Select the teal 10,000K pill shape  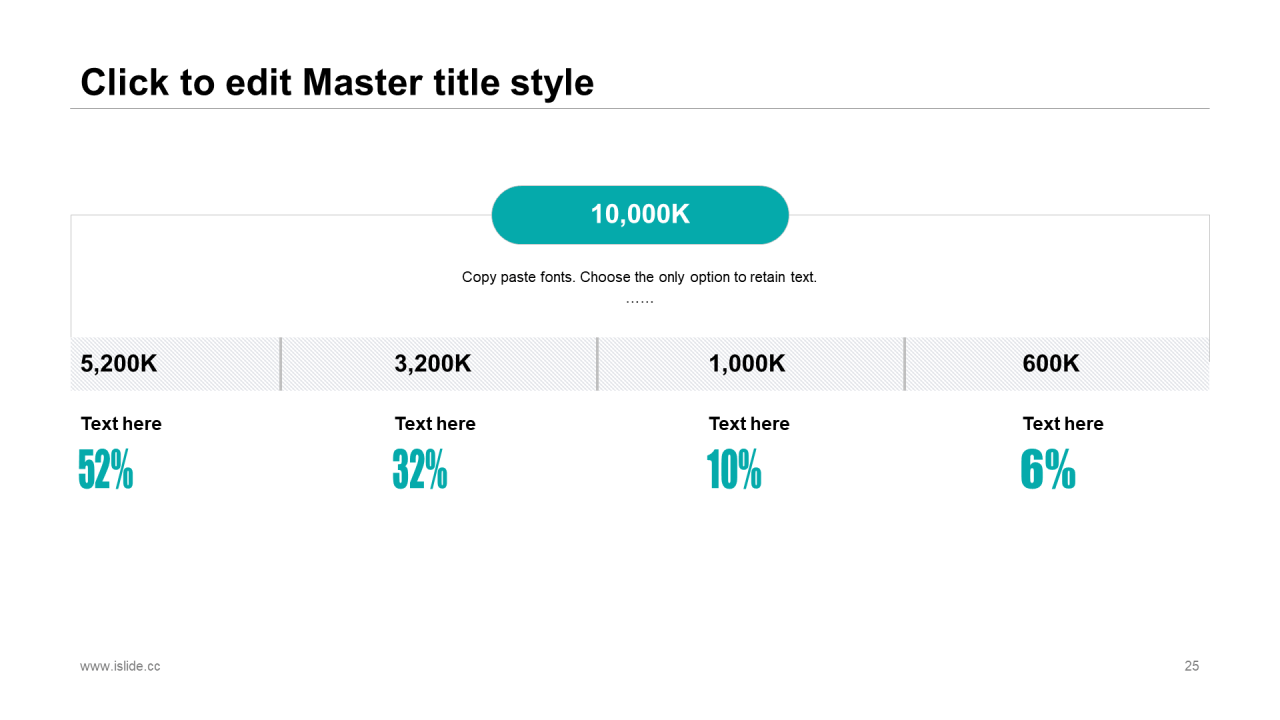pos(640,215)
